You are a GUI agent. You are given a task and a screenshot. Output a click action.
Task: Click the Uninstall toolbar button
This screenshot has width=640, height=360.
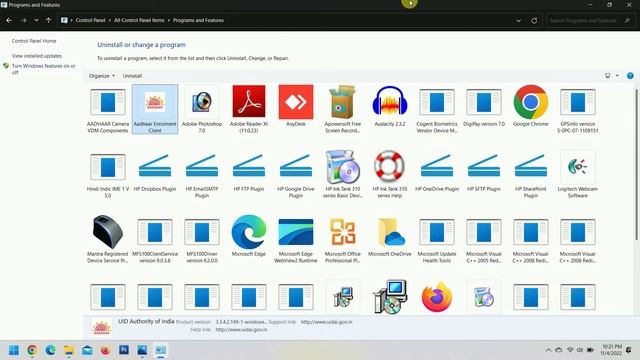[x=132, y=76]
